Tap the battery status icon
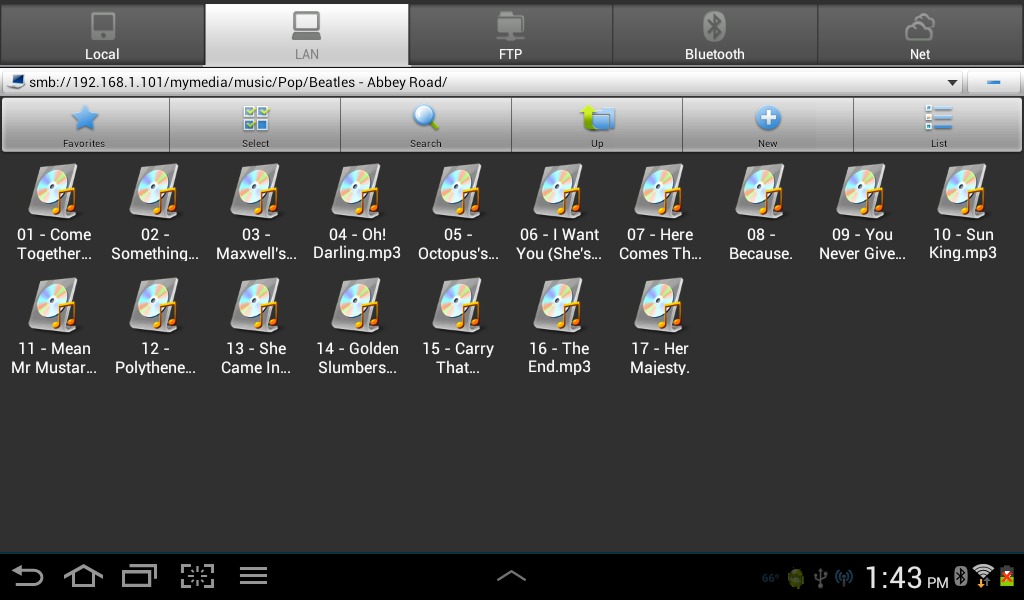1024x600 pixels. tap(1007, 576)
